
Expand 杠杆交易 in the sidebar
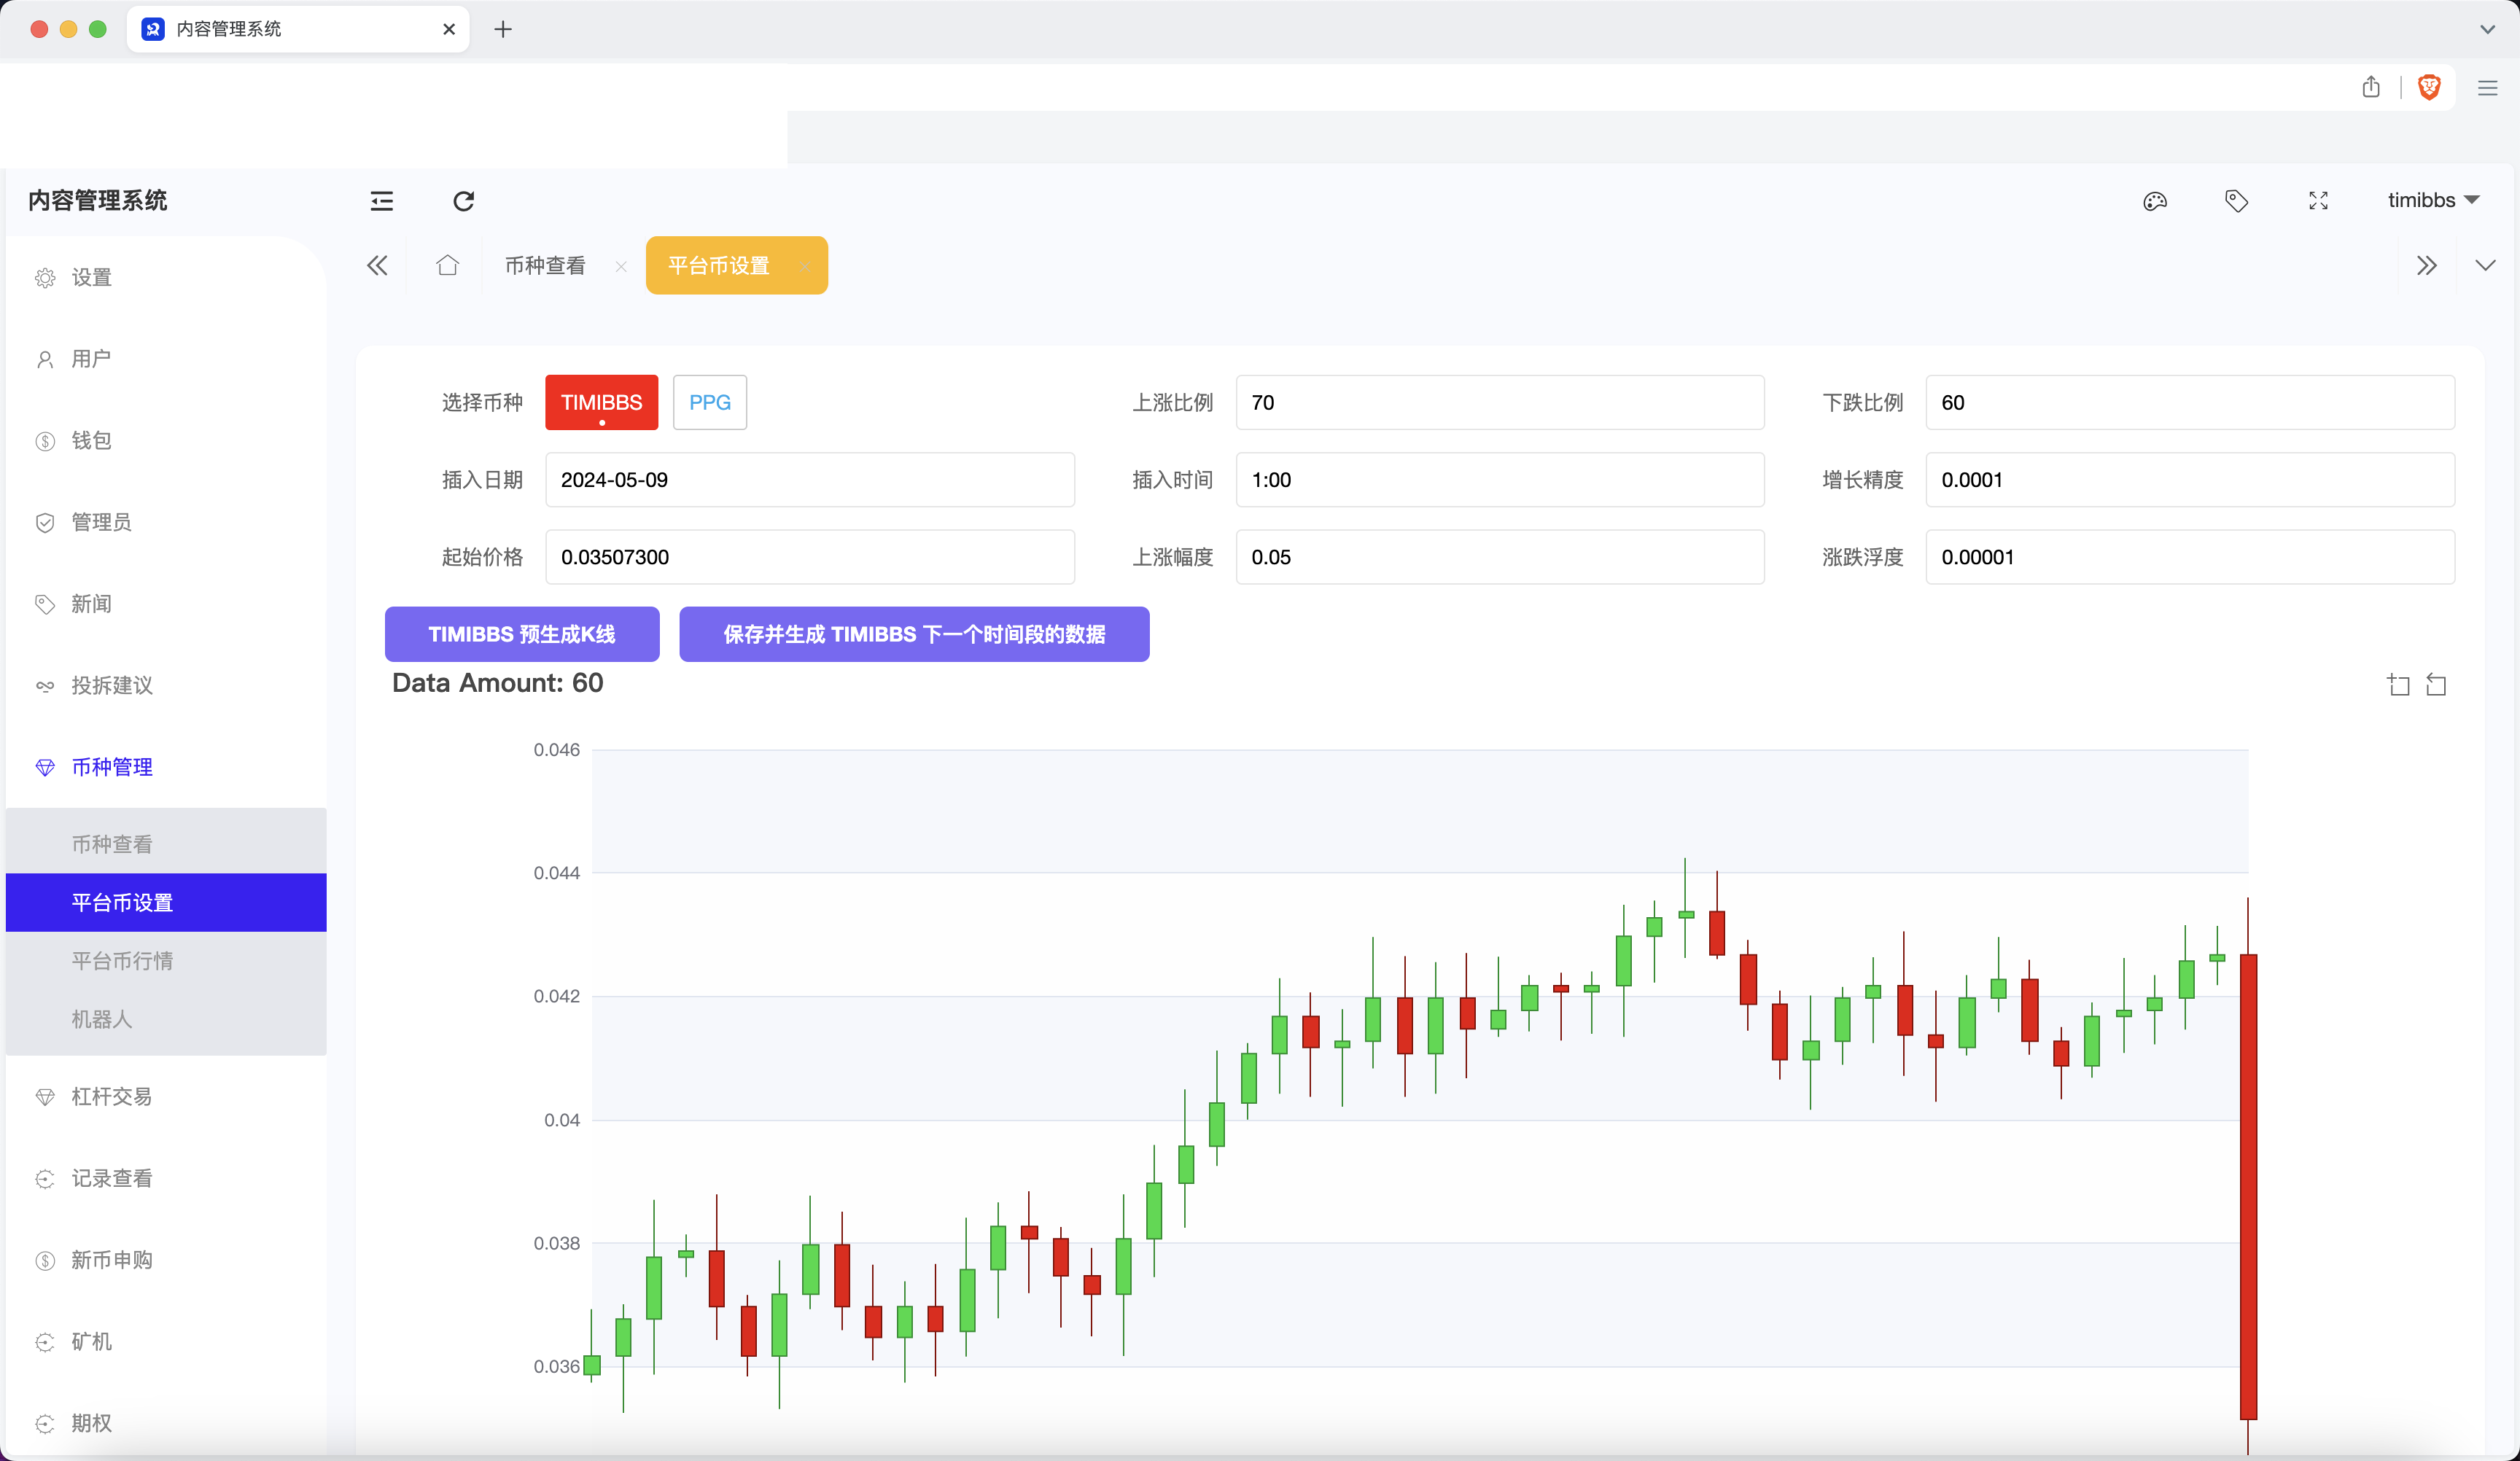pos(166,1096)
